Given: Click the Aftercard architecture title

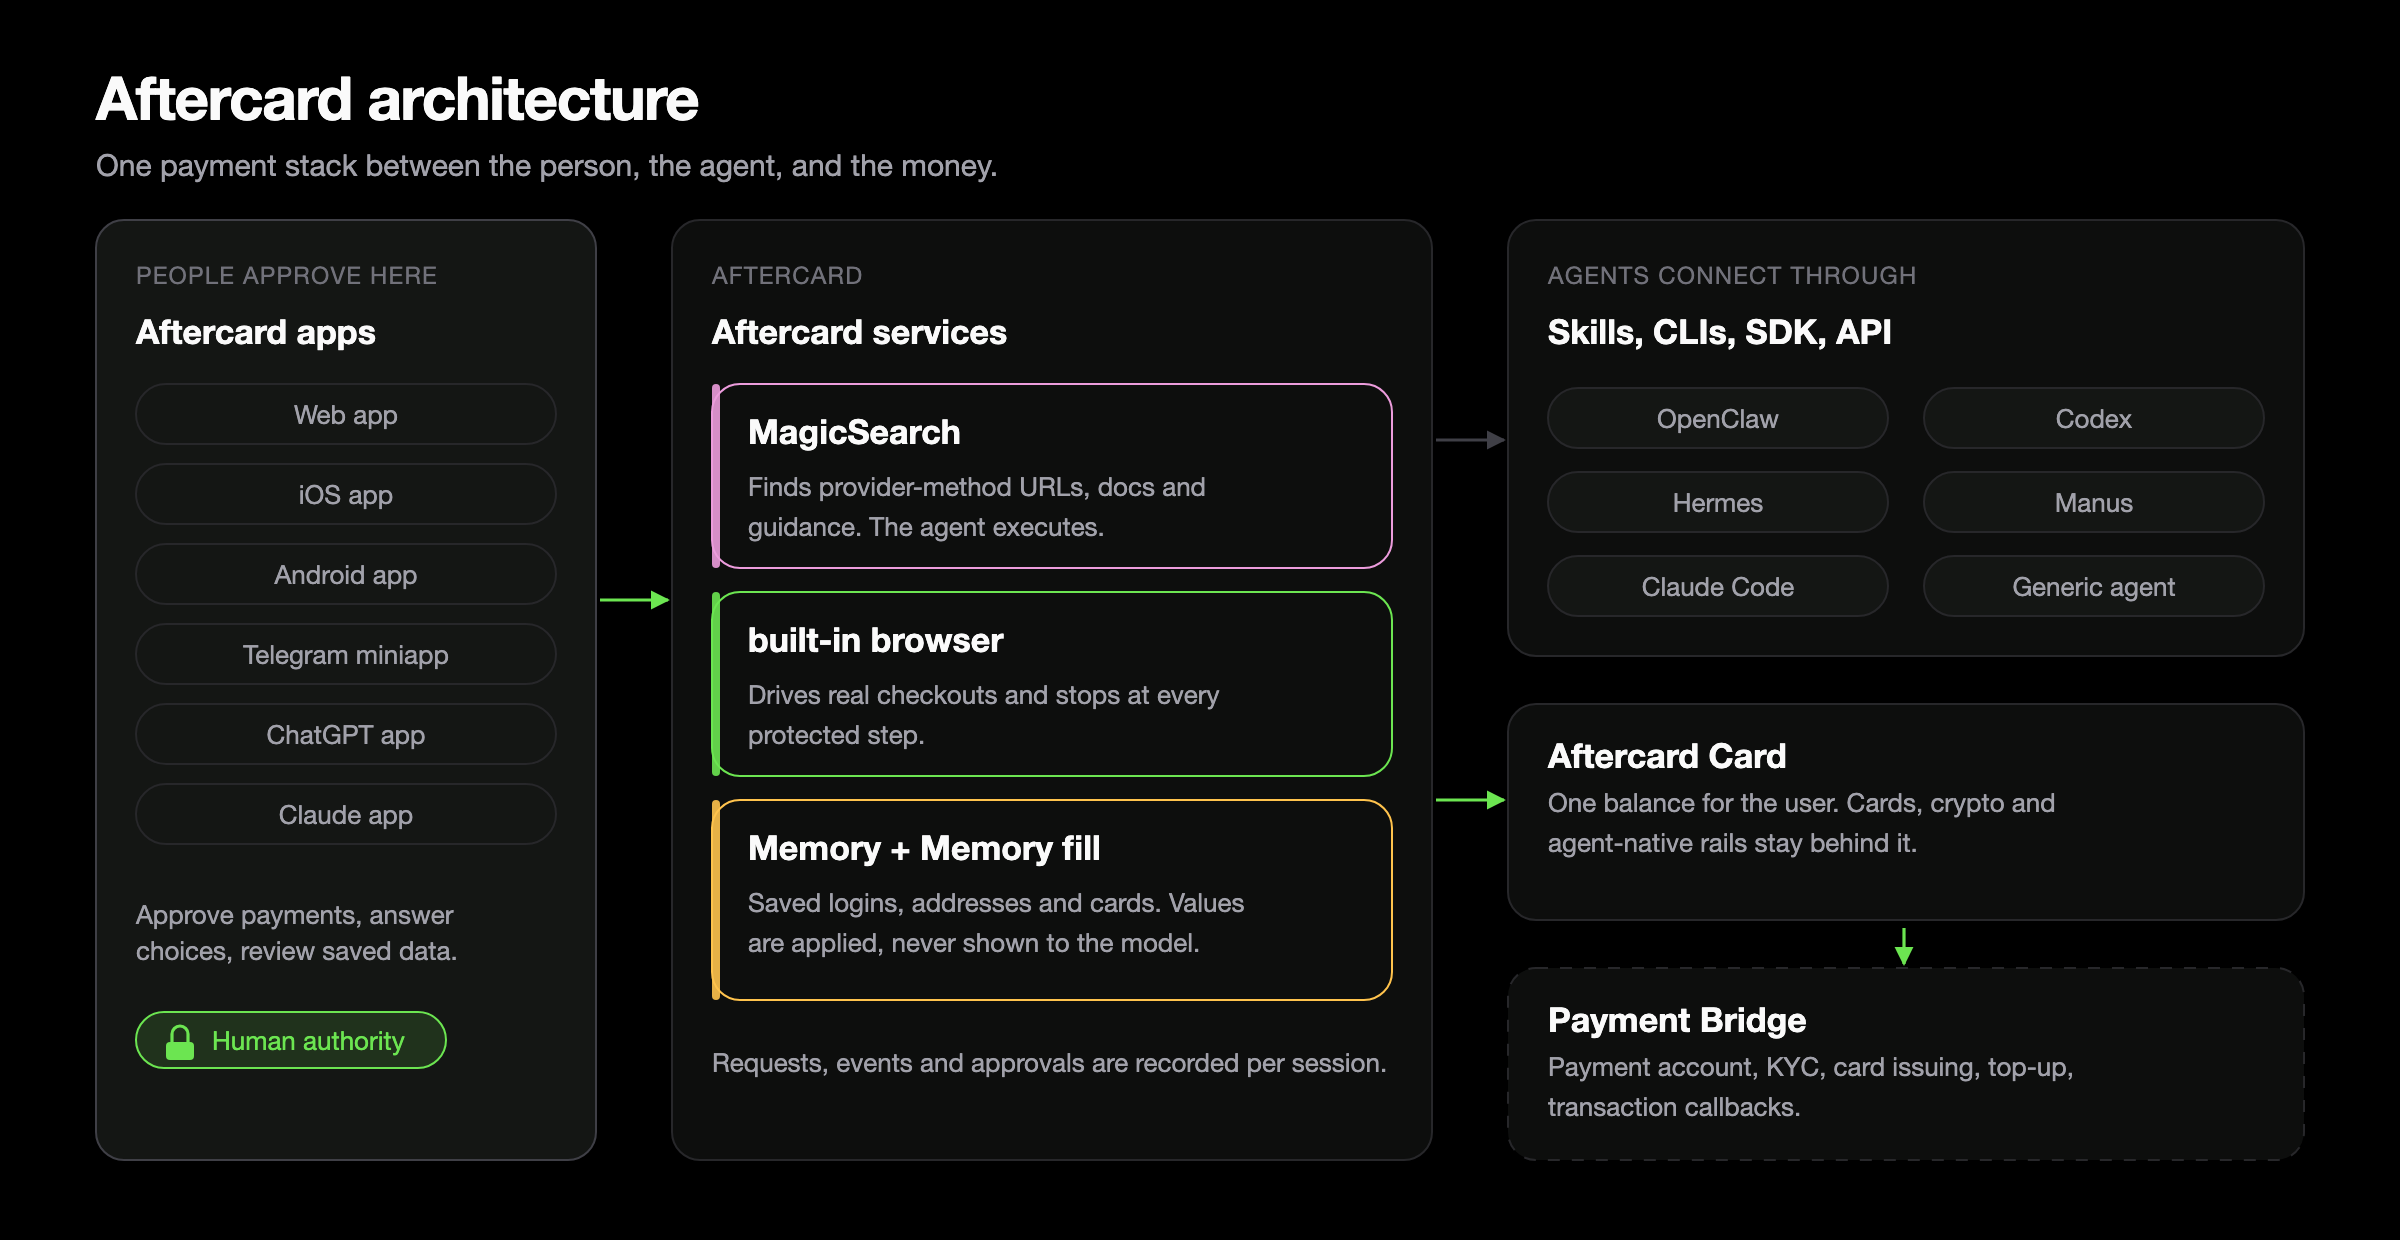Looking at the screenshot, I should tap(397, 100).
